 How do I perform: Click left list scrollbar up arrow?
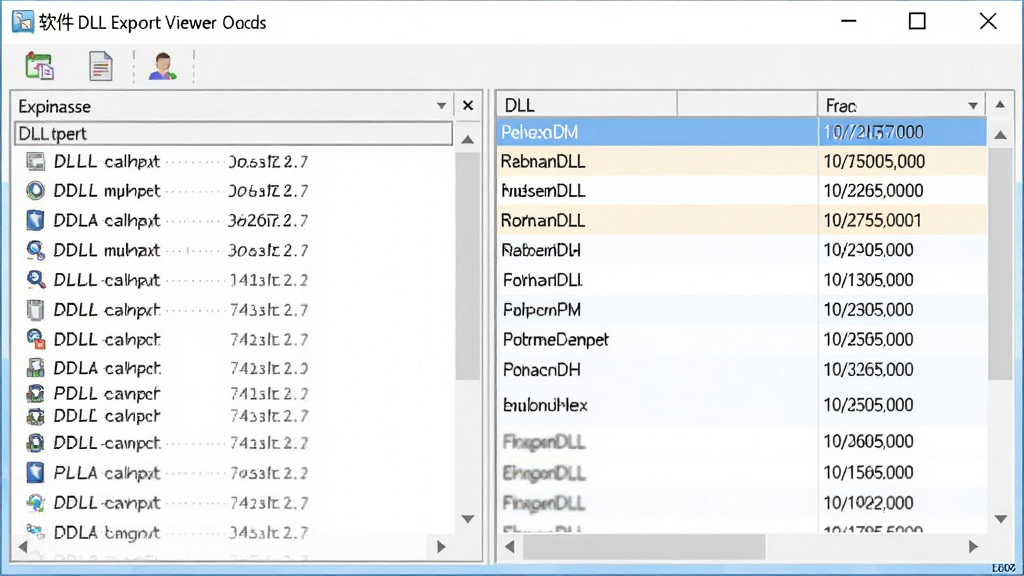click(468, 139)
